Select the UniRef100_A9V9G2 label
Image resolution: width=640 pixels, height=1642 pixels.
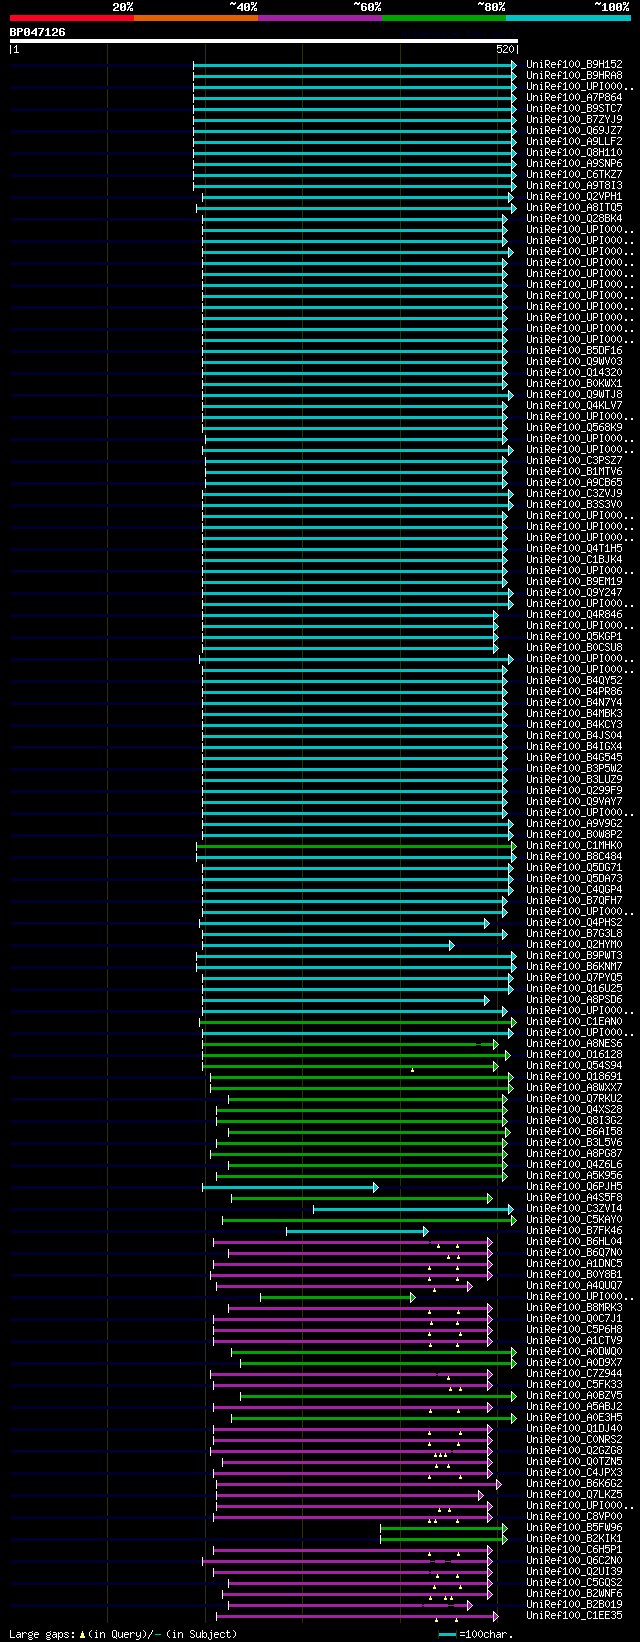pyautogui.click(x=574, y=823)
